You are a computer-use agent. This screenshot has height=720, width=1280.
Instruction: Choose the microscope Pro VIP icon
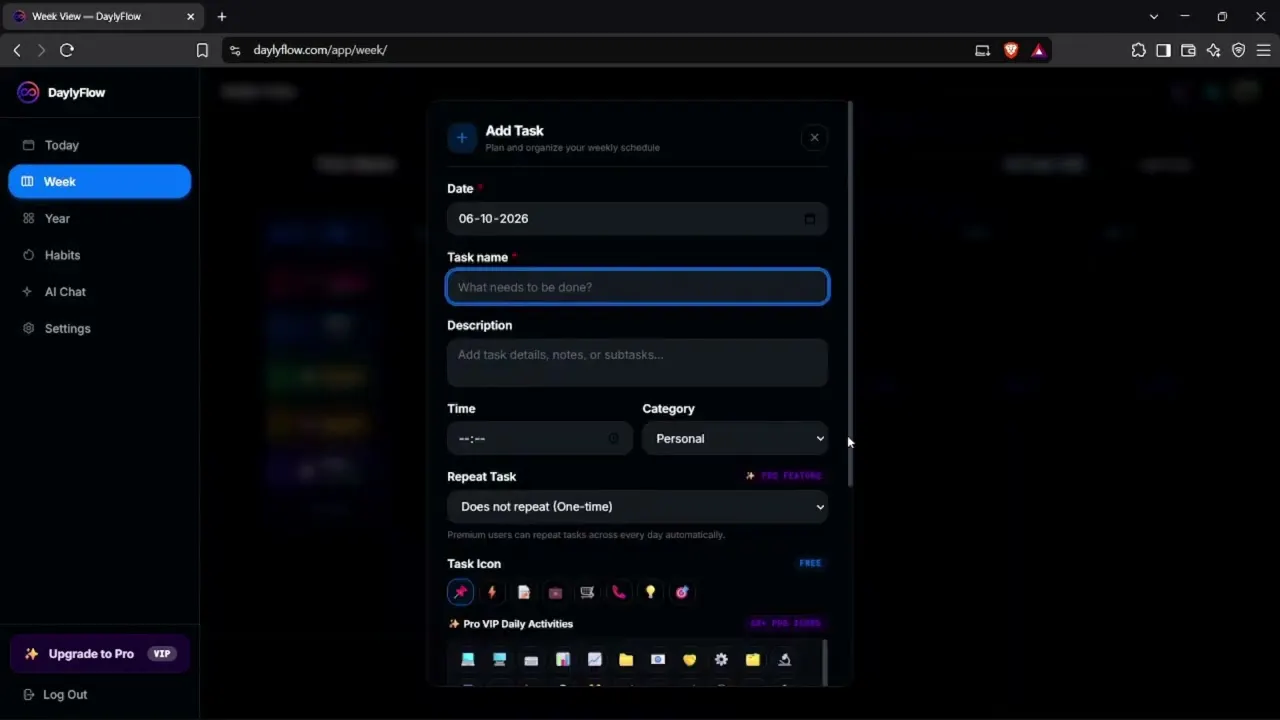pyautogui.click(x=785, y=660)
